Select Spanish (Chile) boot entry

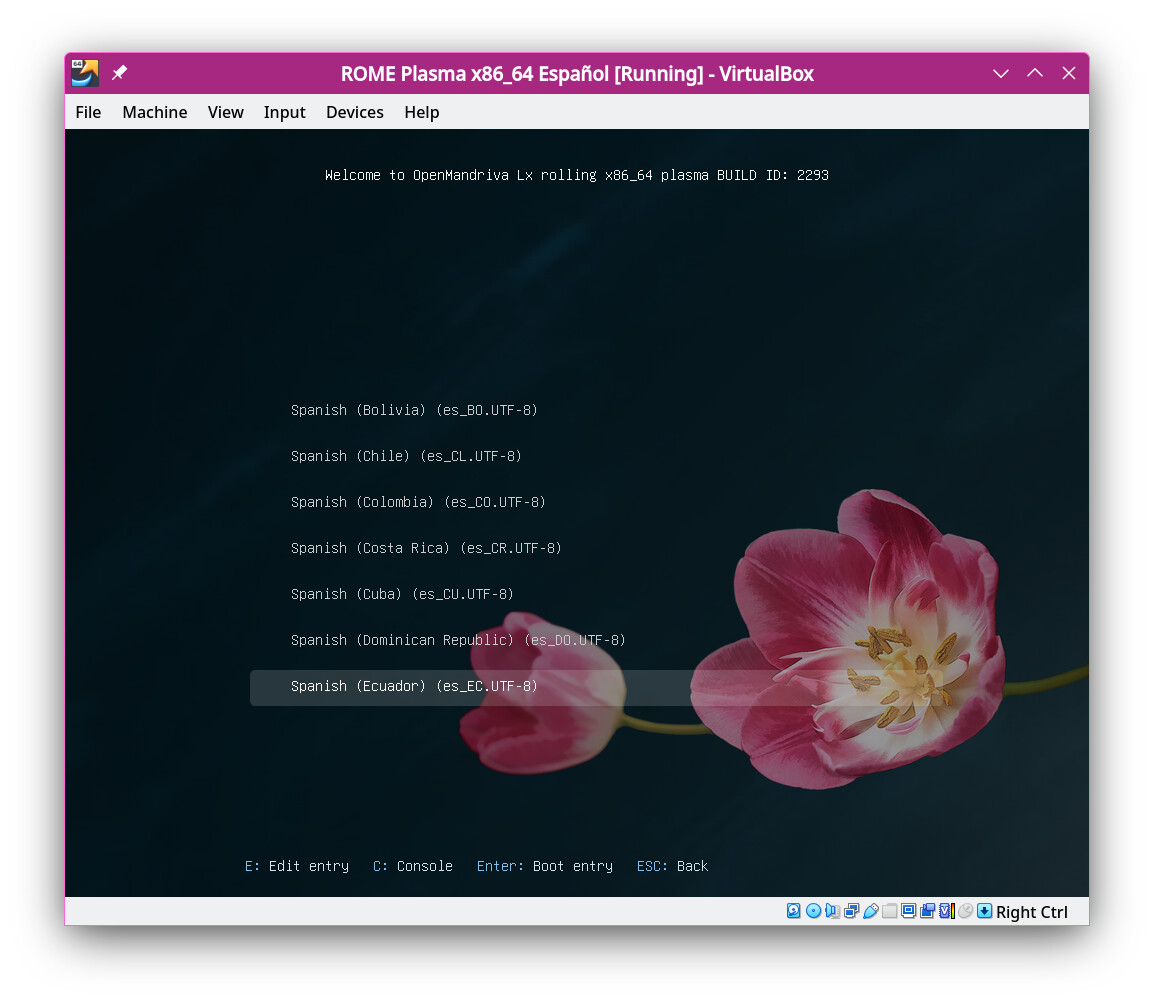(406, 456)
